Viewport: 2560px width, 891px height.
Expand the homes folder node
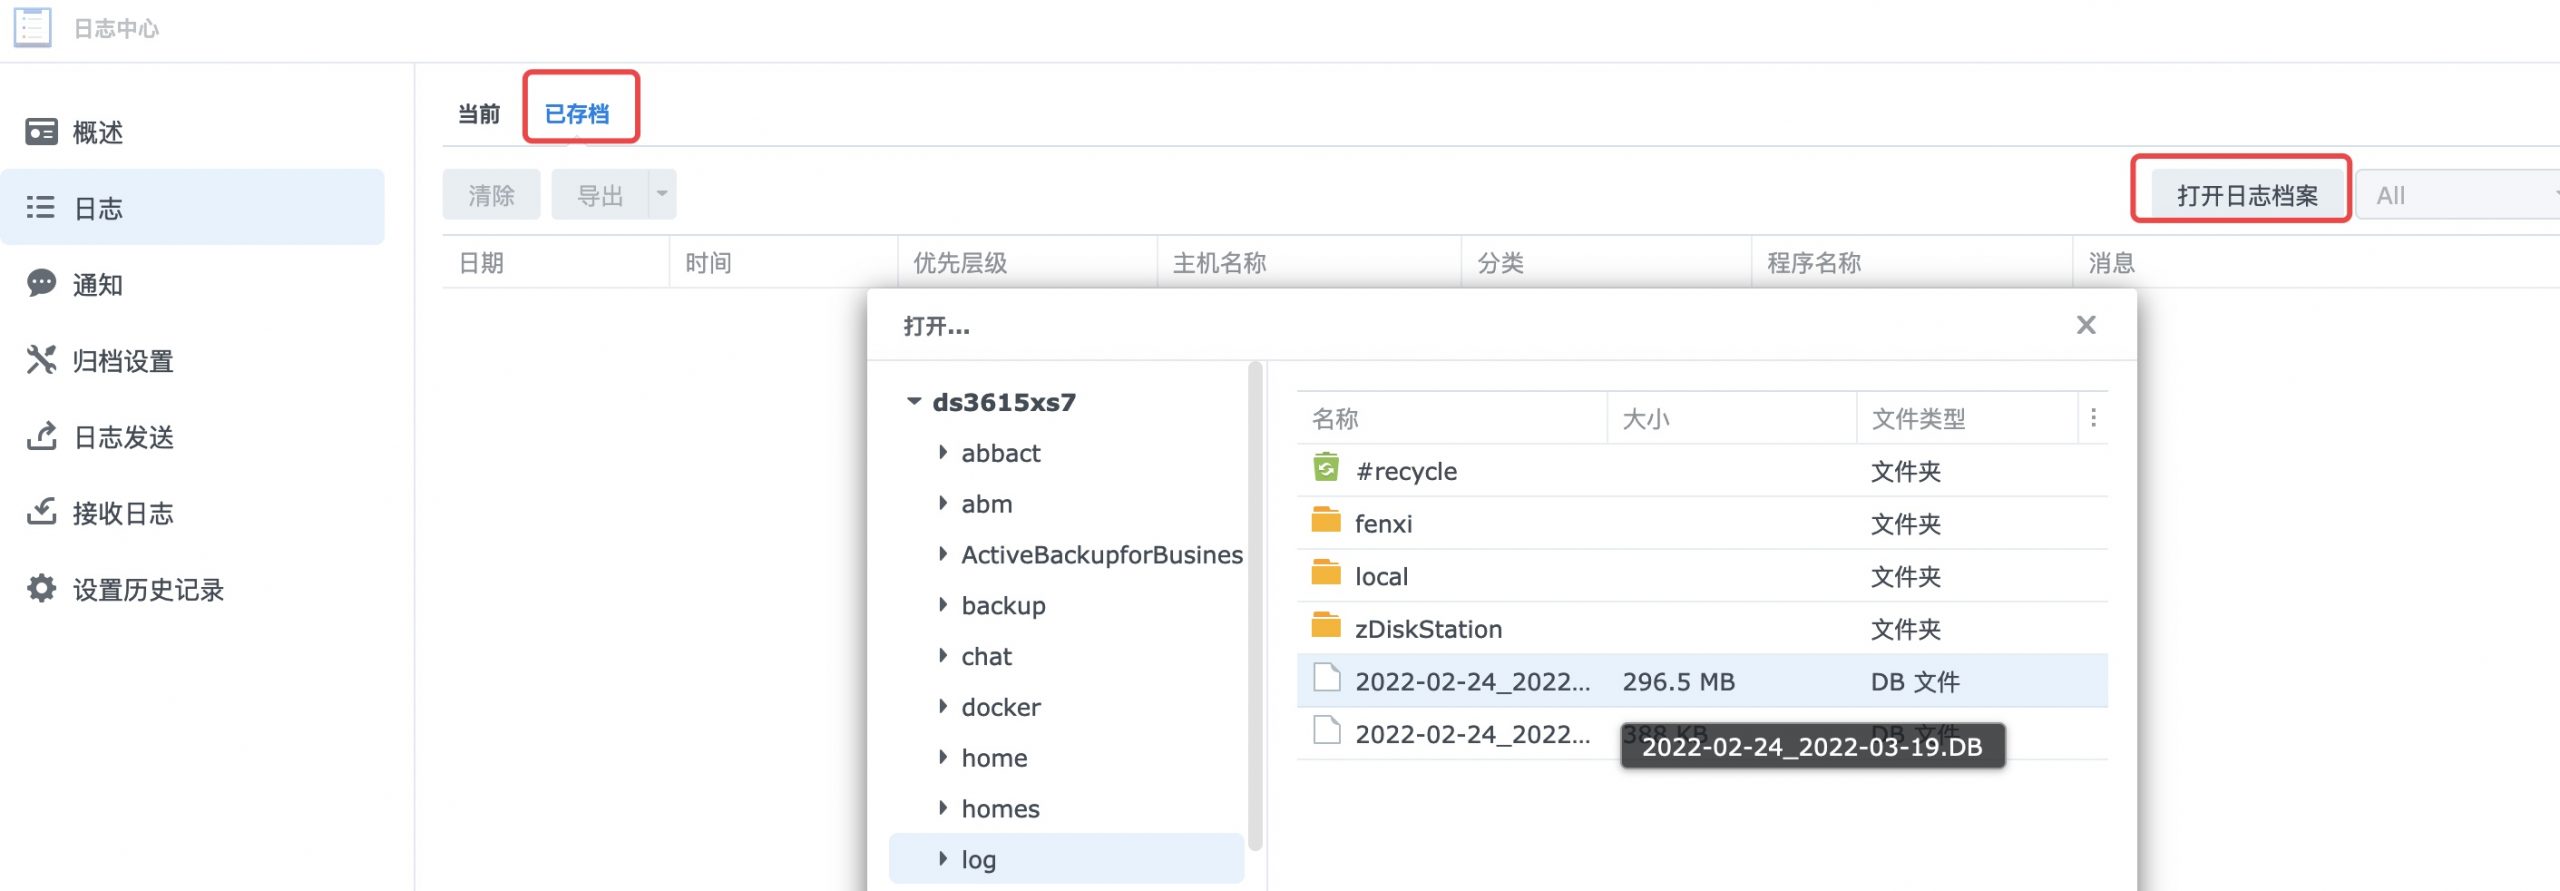tap(942, 807)
